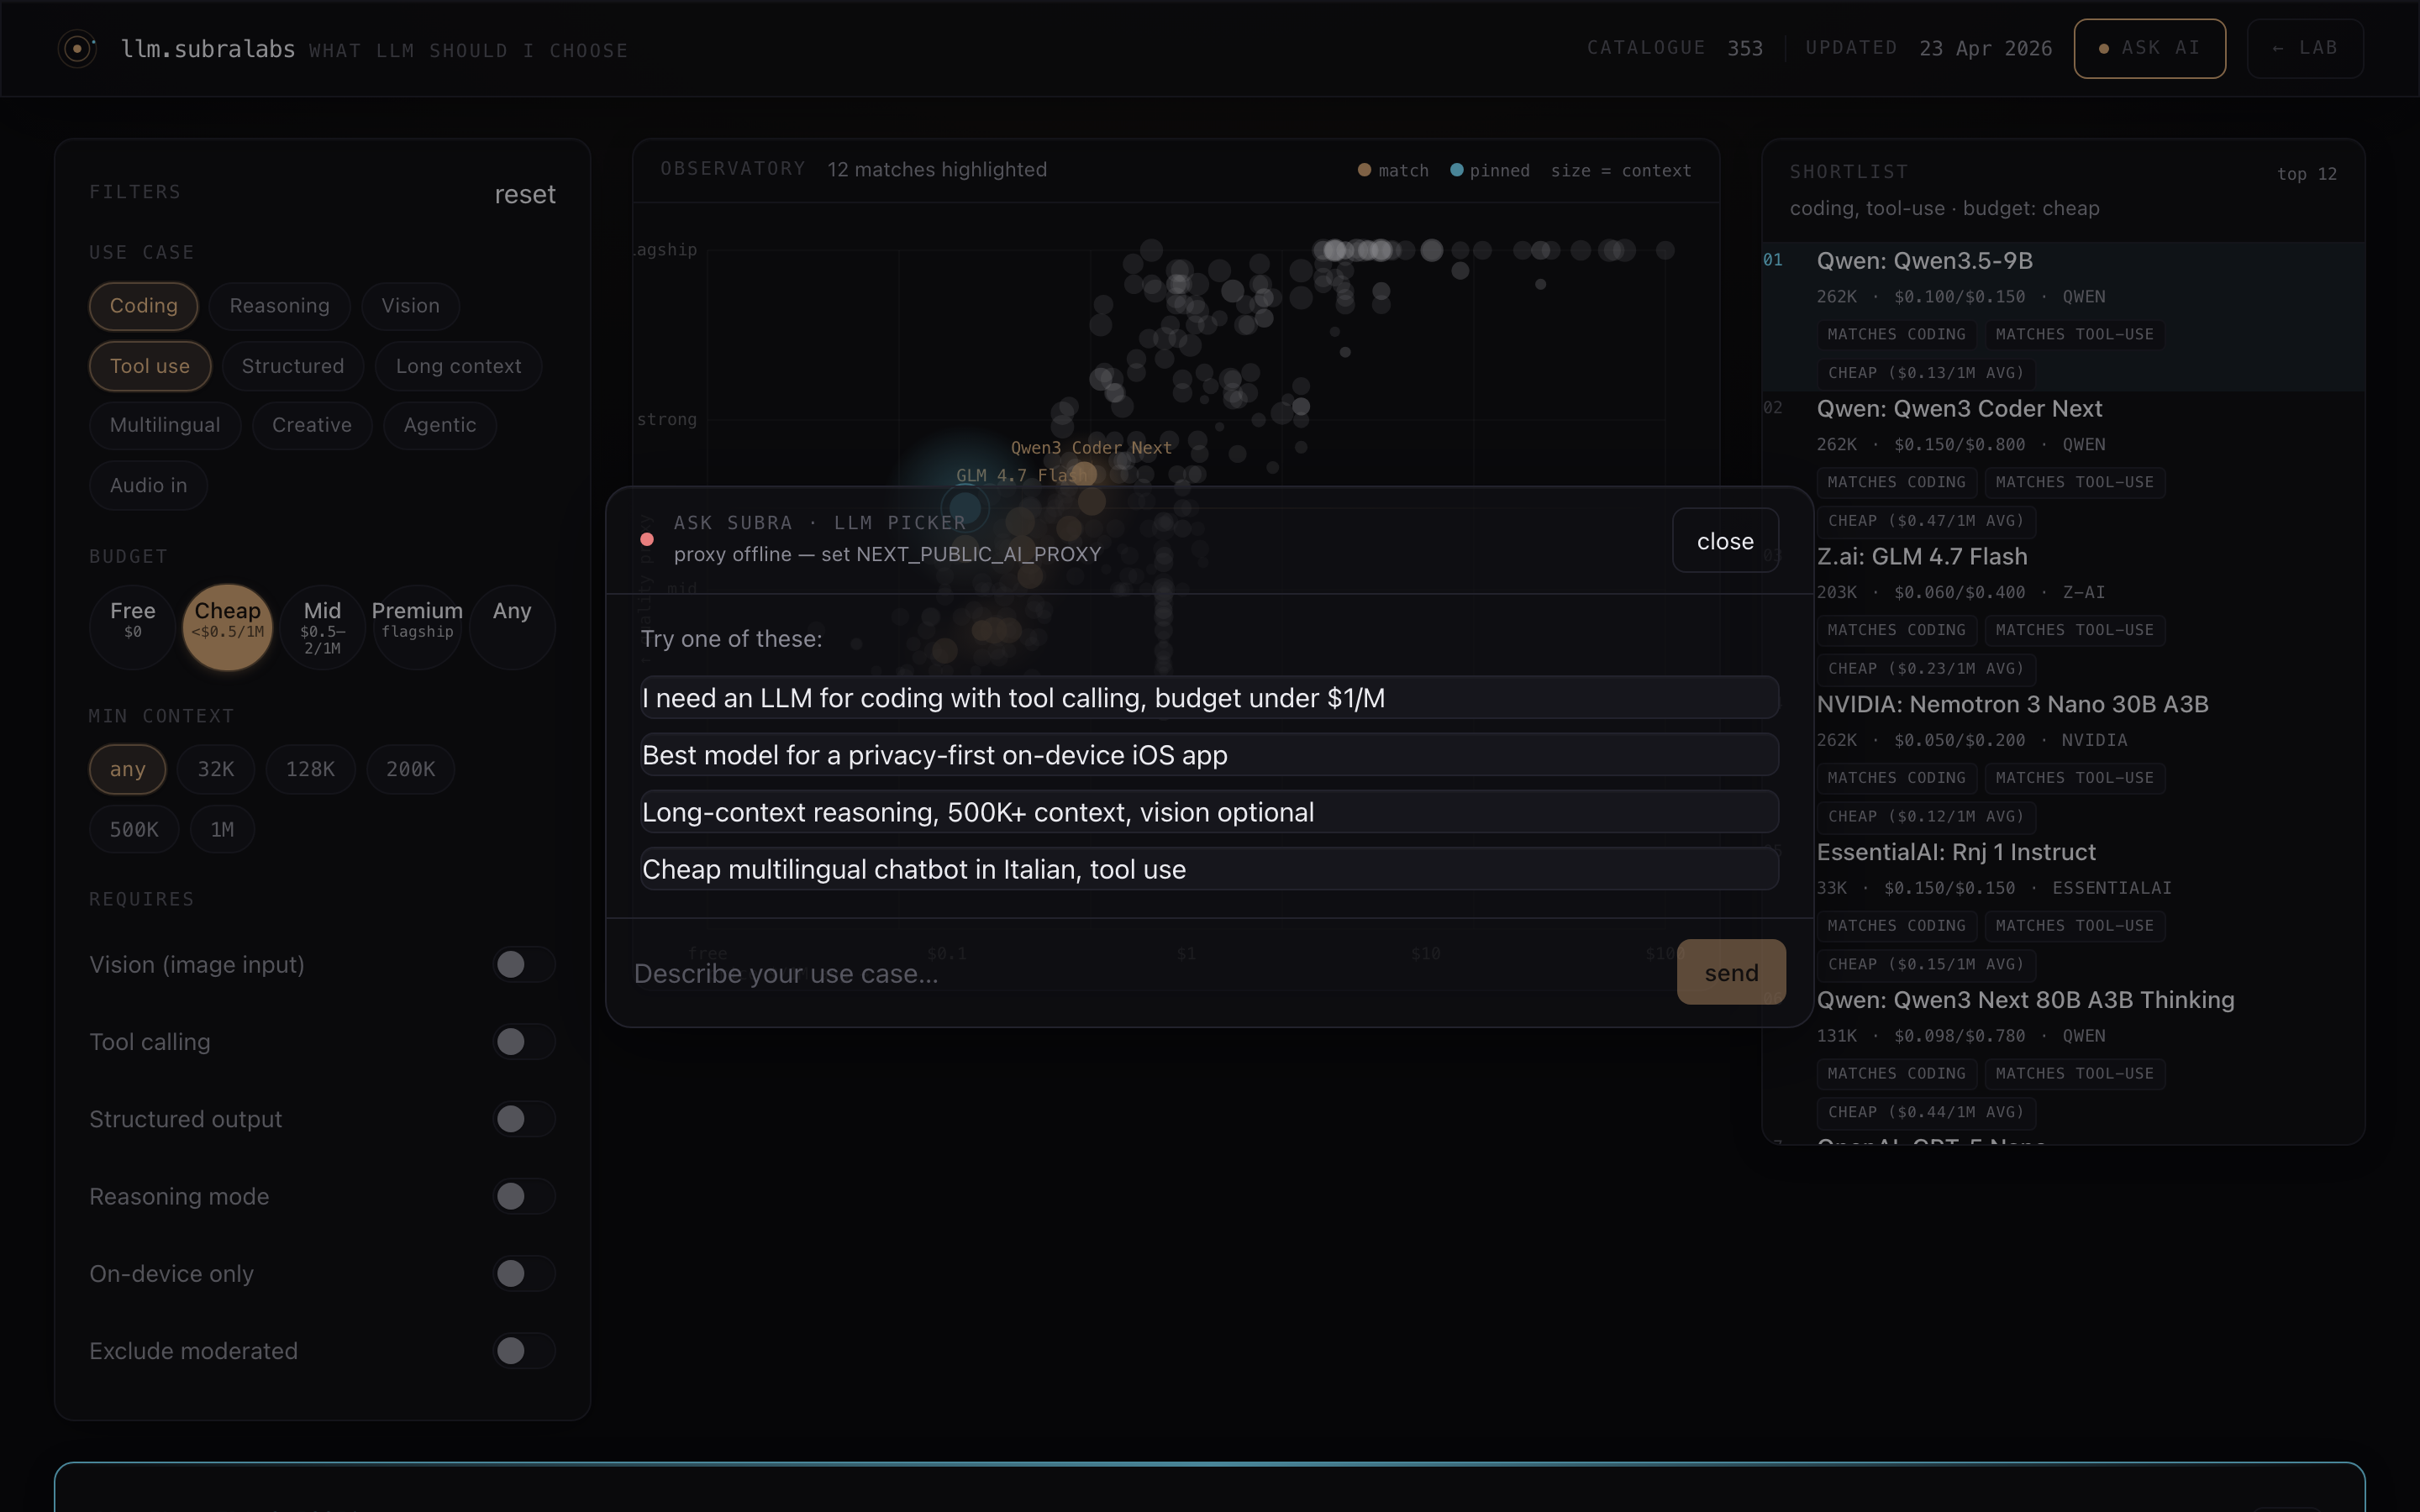Select the Audio in chip
Viewport: 2420px width, 1512px height.
[x=148, y=485]
